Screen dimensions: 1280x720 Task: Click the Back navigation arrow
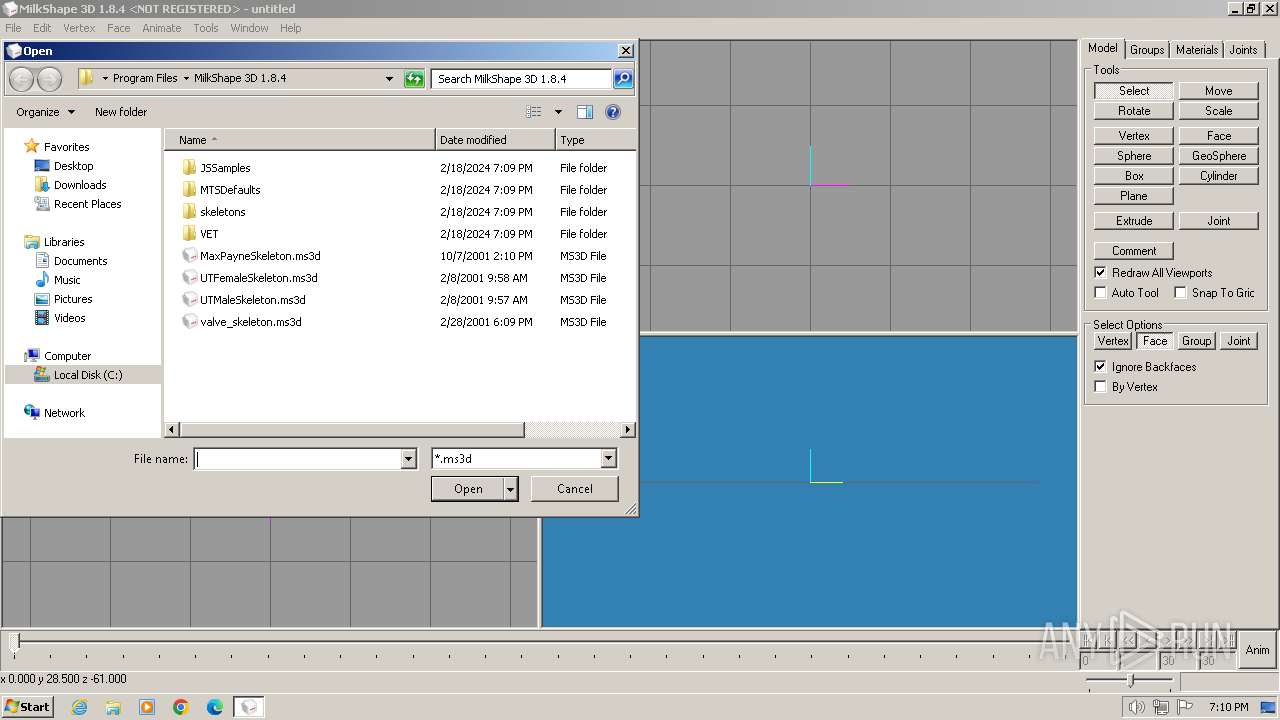[21, 78]
